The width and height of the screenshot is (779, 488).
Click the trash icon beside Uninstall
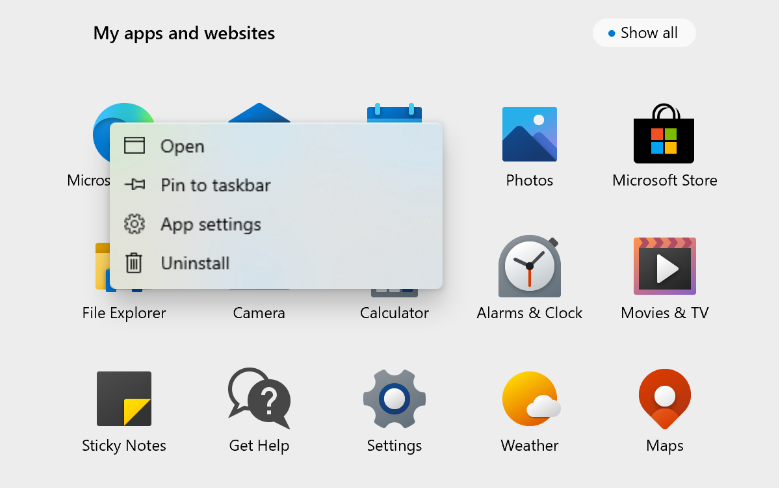(x=134, y=263)
